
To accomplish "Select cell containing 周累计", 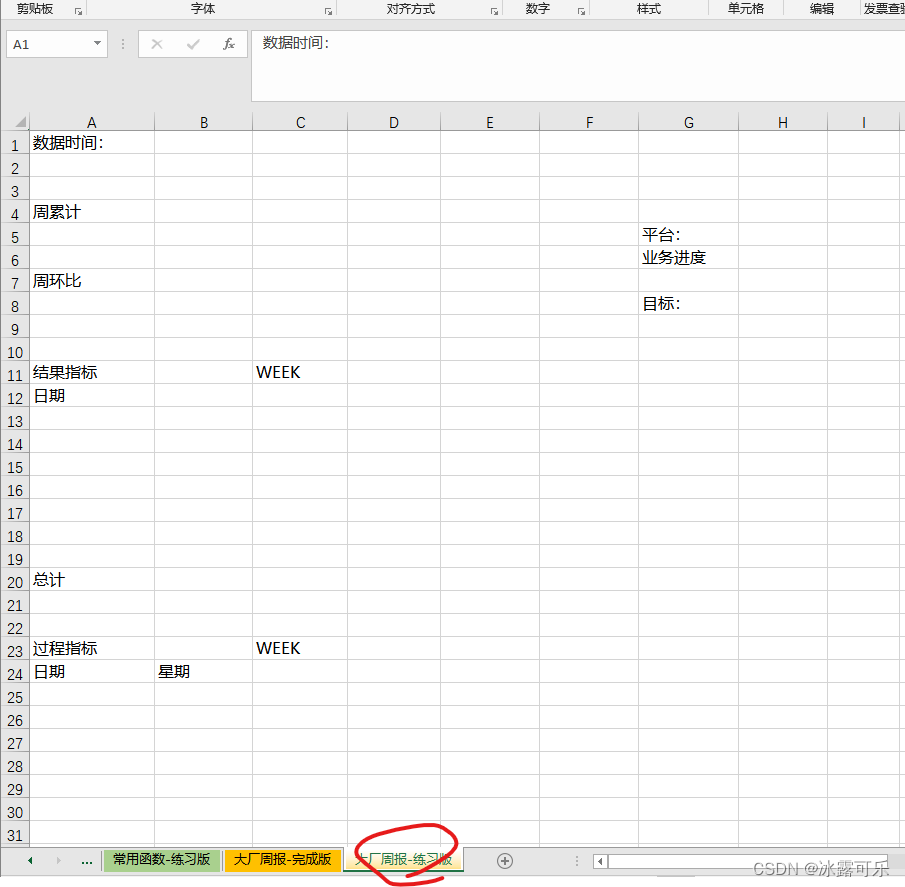I will [92, 212].
